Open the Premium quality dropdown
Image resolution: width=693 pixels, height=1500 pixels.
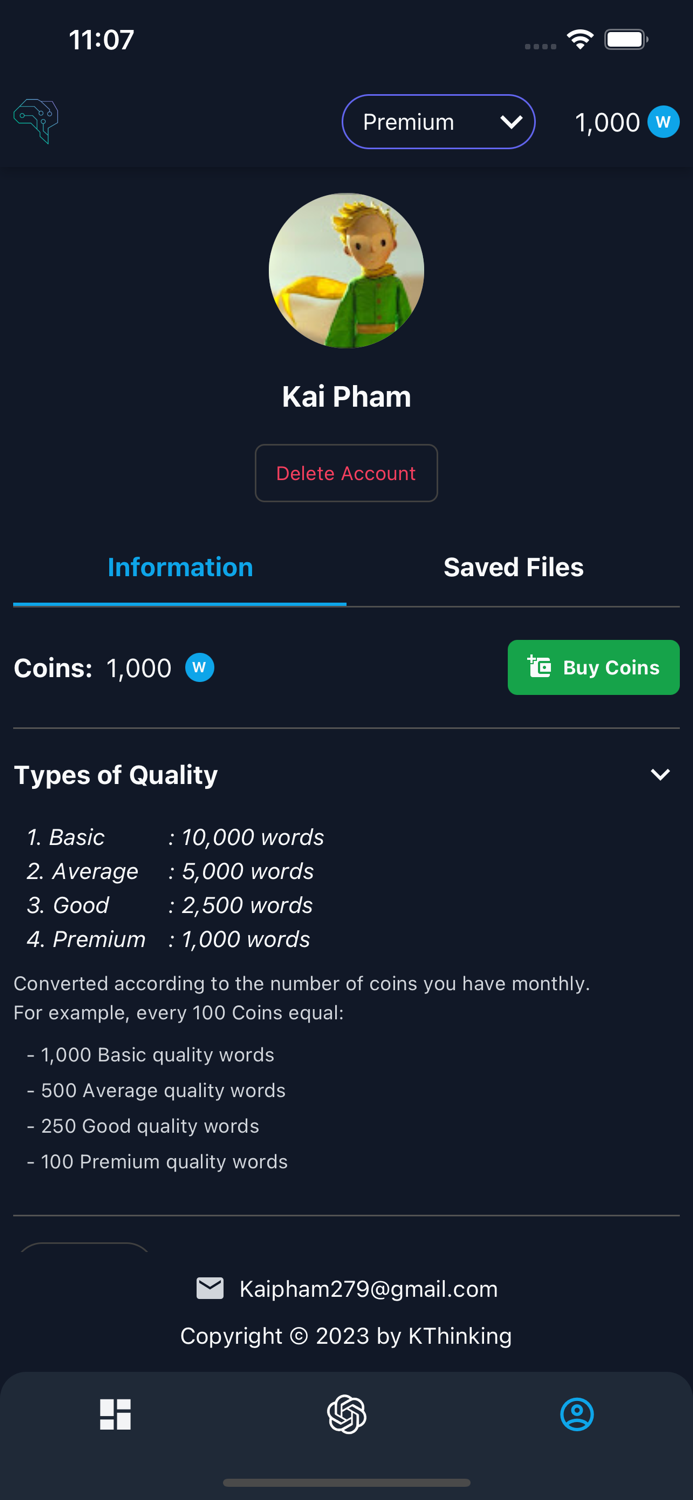[438, 122]
